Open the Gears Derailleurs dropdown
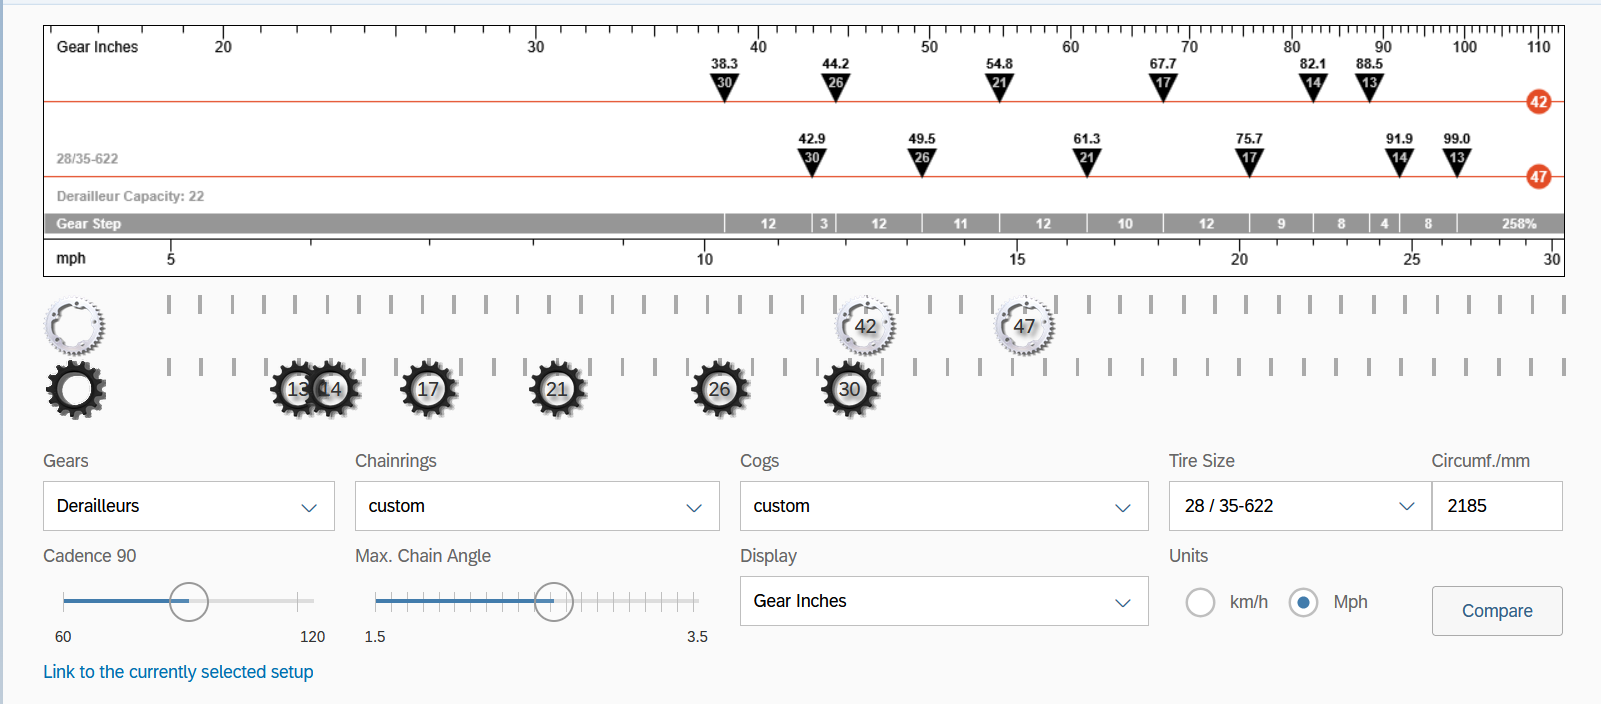Viewport: 1601px width, 704px height. (x=188, y=506)
